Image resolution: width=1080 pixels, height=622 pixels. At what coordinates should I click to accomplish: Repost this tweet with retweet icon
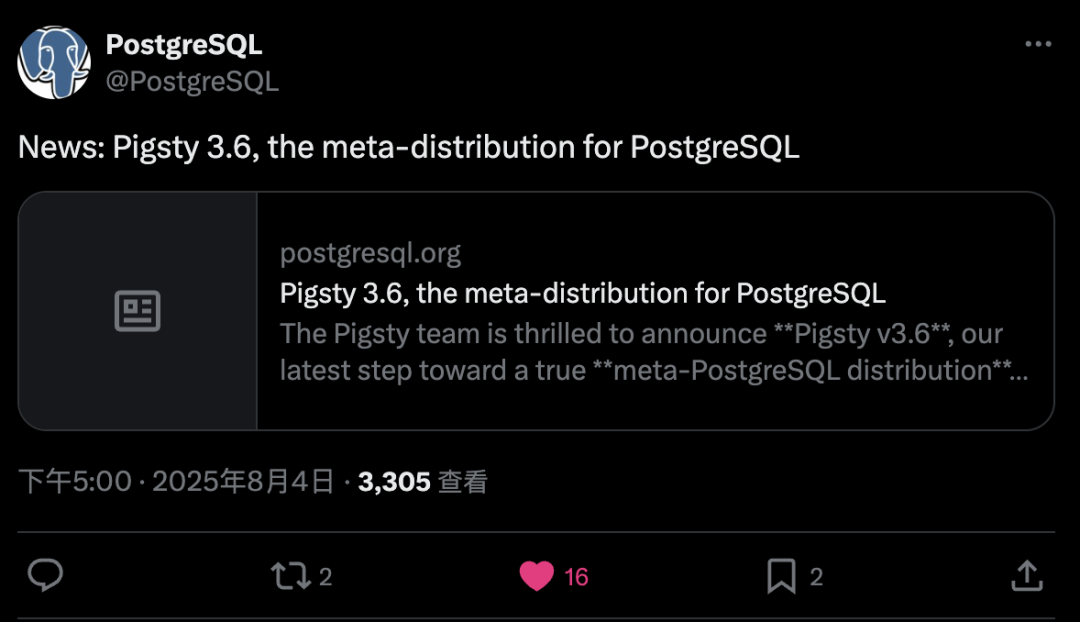291,576
